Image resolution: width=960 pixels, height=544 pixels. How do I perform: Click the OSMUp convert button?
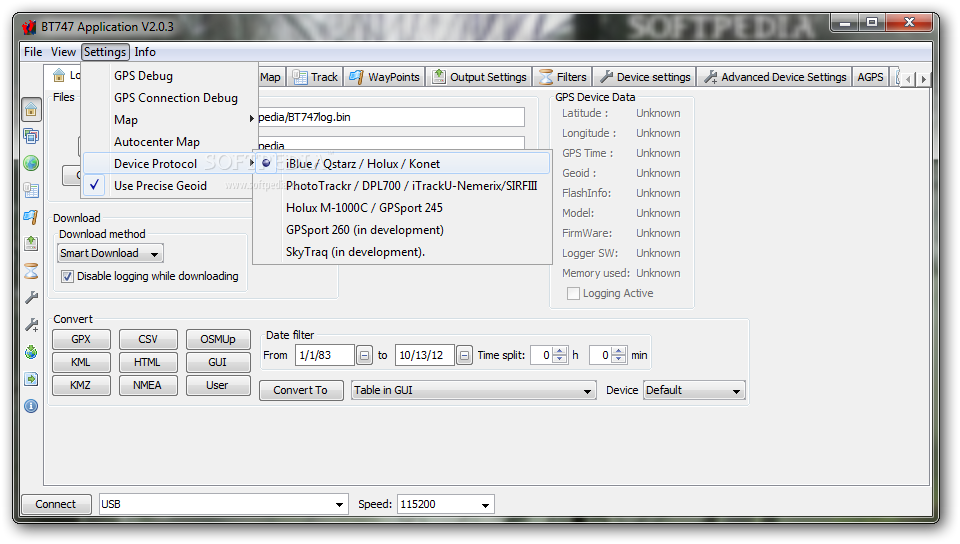click(218, 339)
